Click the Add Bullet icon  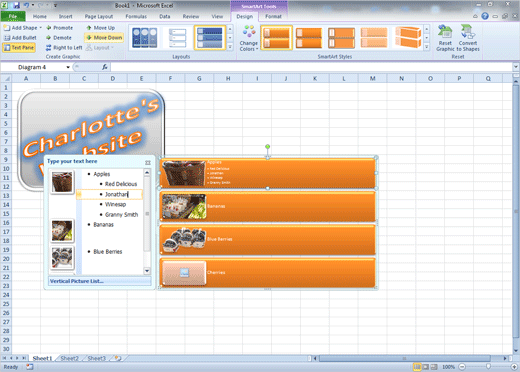[7, 38]
